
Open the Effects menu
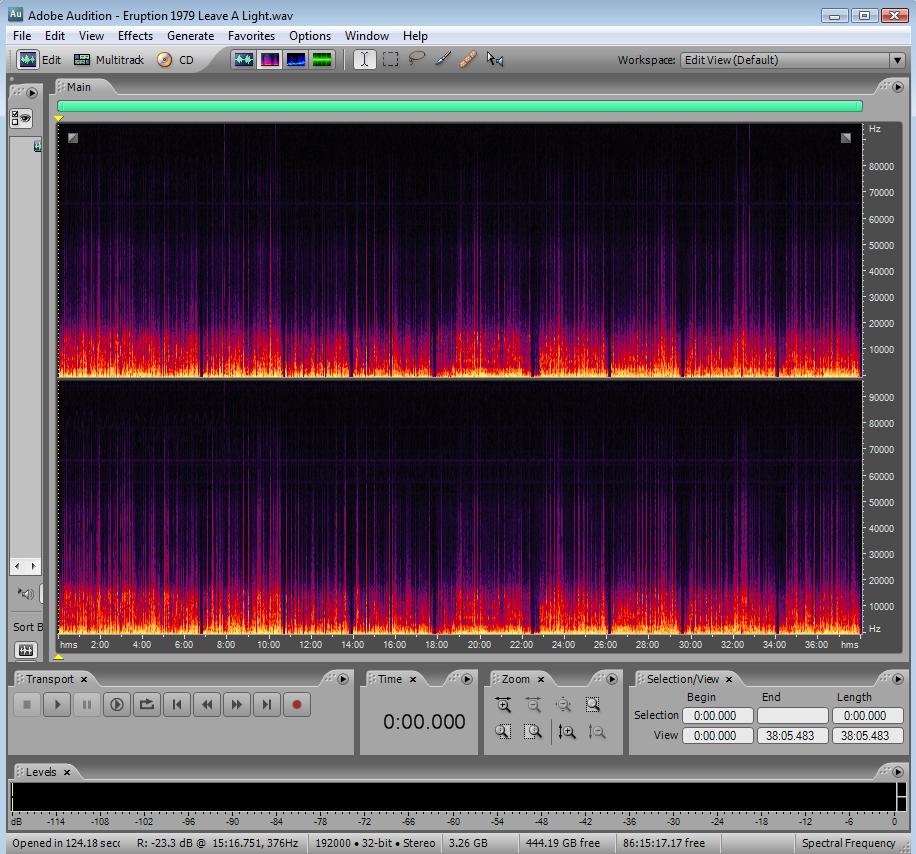coord(135,36)
